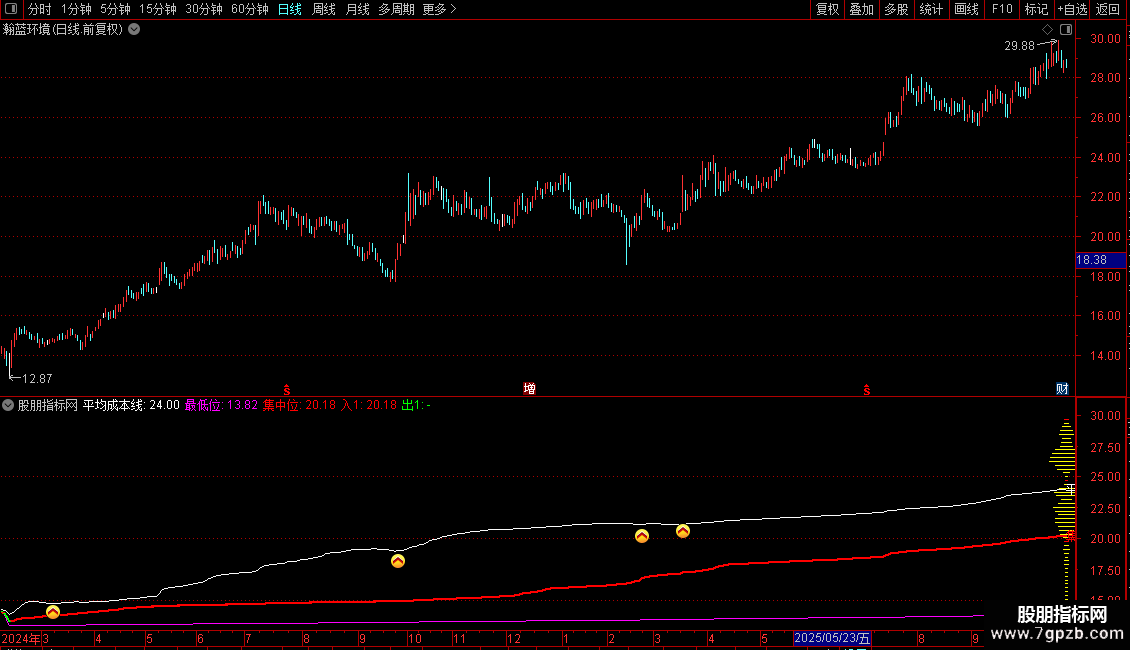Click 叠加 to overlay another stock
The height and width of the screenshot is (650, 1130).
click(x=861, y=9)
